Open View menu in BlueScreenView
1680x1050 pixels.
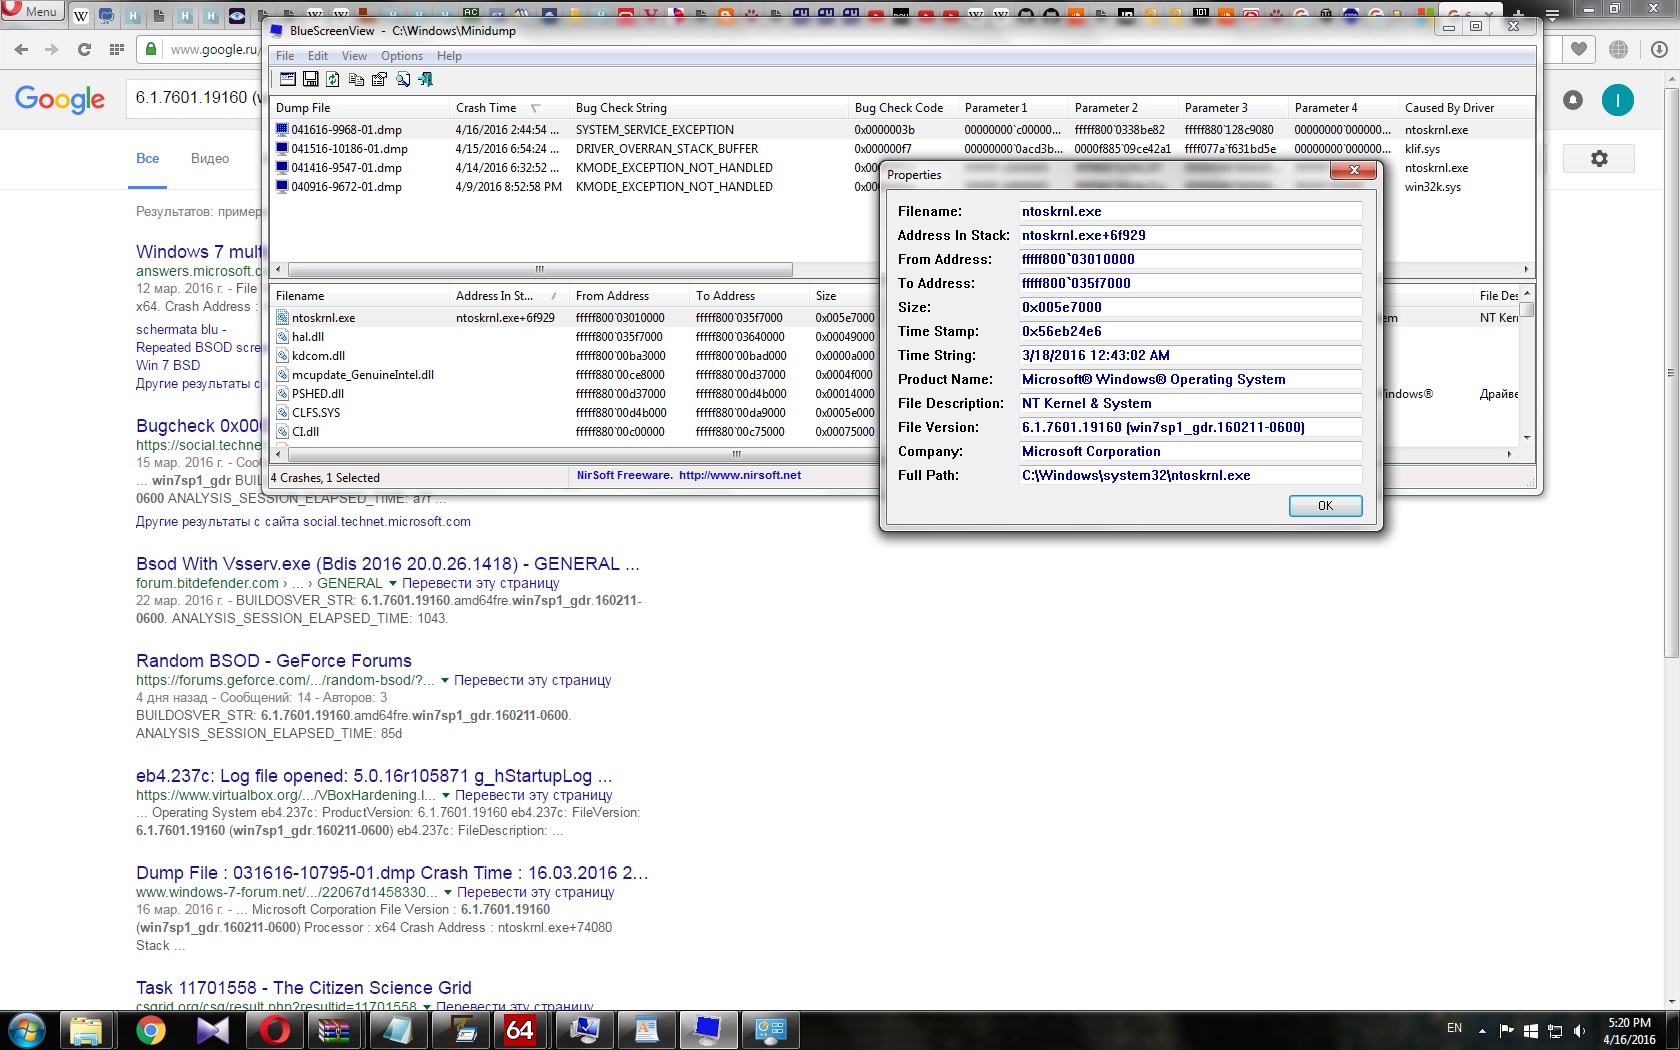354,56
